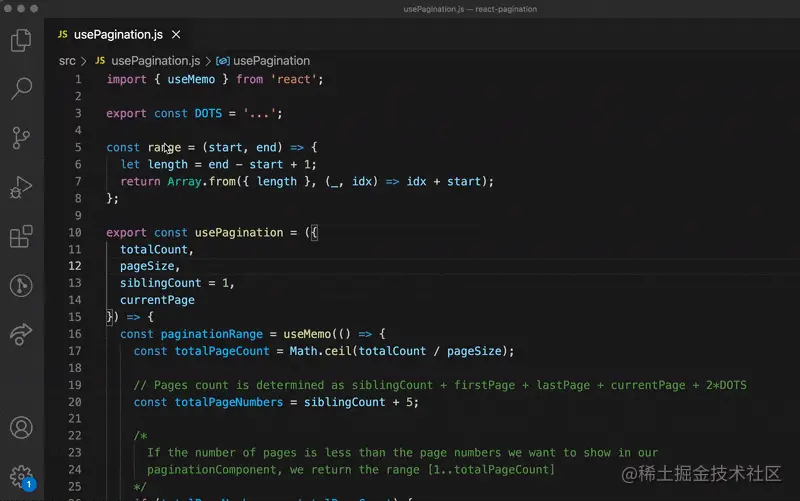
Task: Select the usePagination.js editor tab
Action: pyautogui.click(x=119, y=34)
